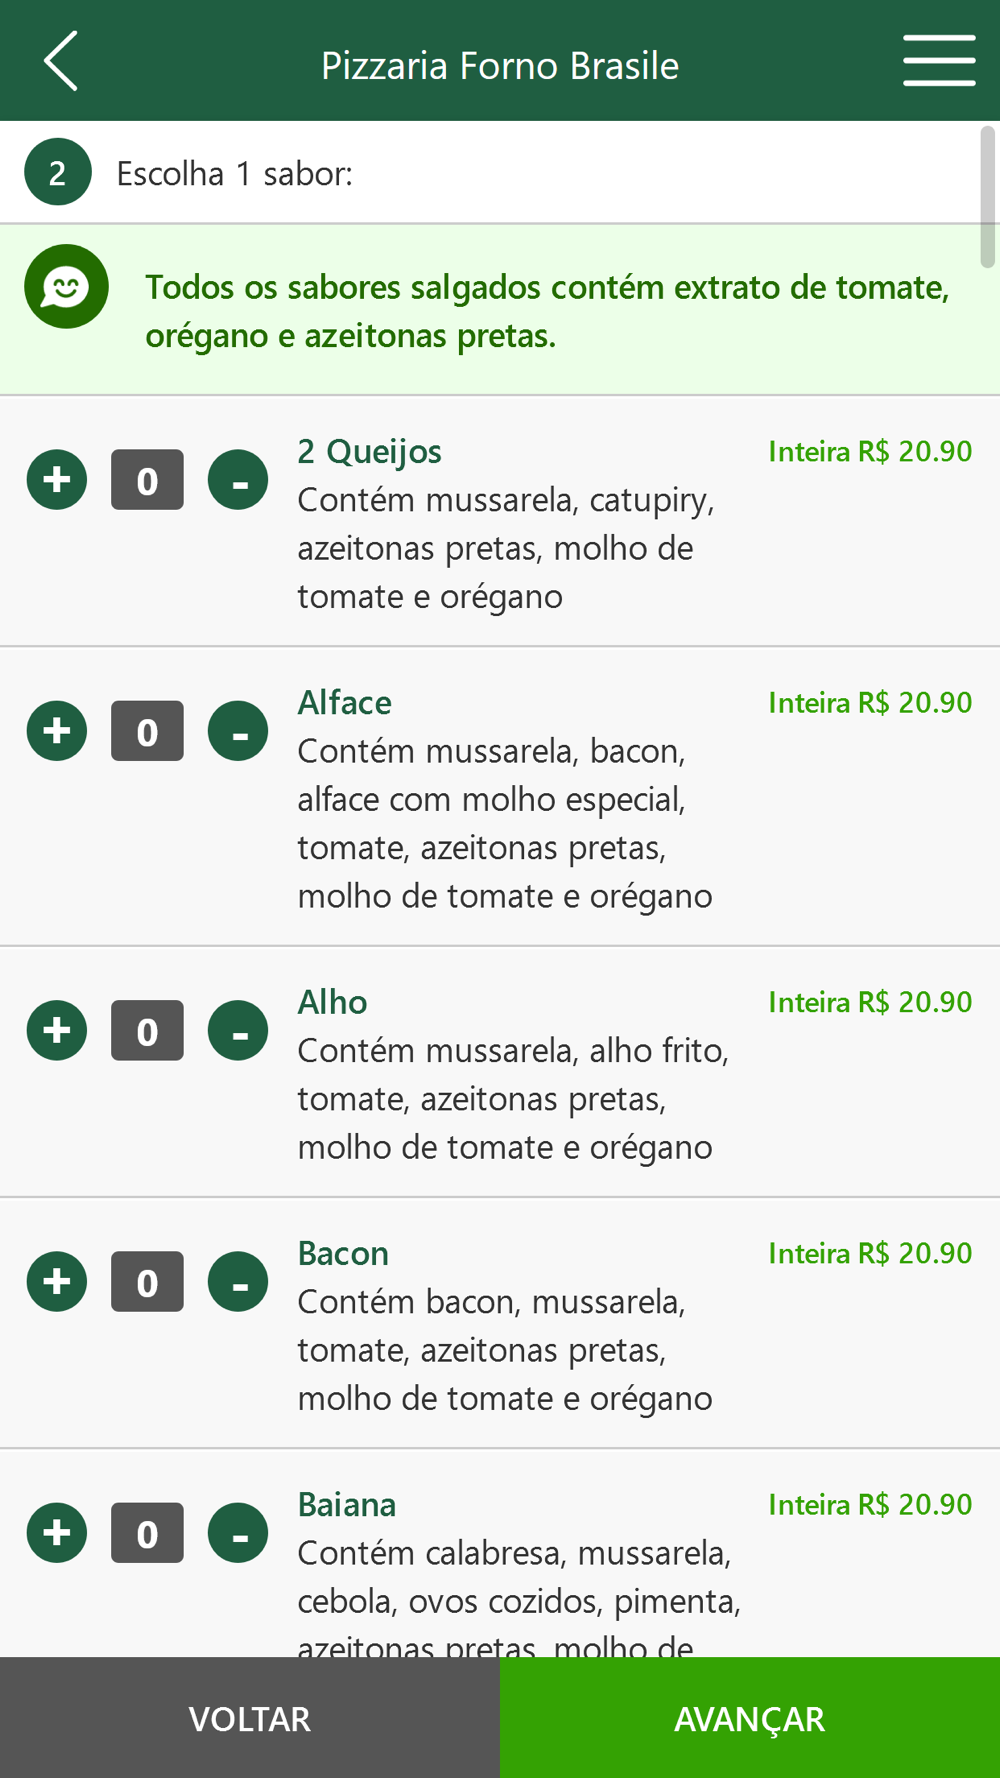Select the 2 Queijos quantity field
The height and width of the screenshot is (1778, 1000).
click(x=147, y=480)
